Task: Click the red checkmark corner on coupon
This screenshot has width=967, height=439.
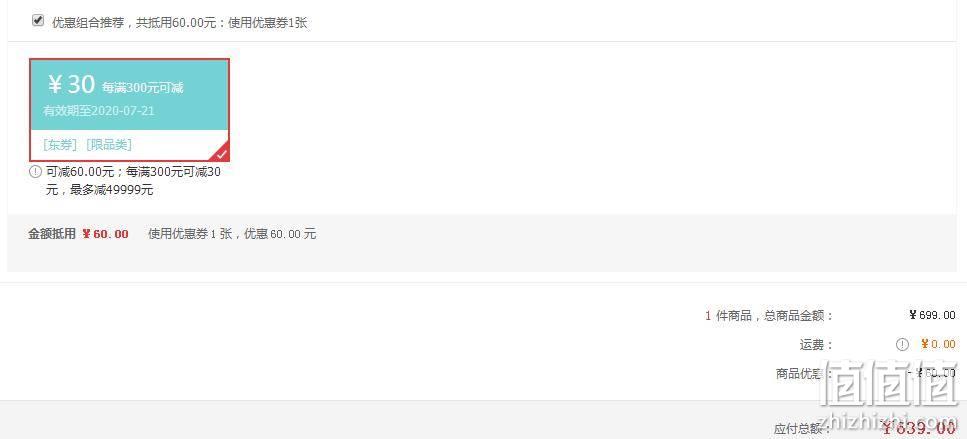Action: tap(221, 154)
